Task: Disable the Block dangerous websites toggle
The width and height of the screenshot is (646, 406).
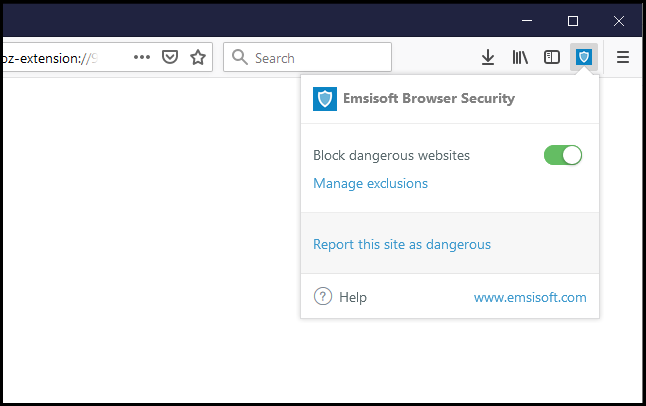Action: click(x=563, y=155)
